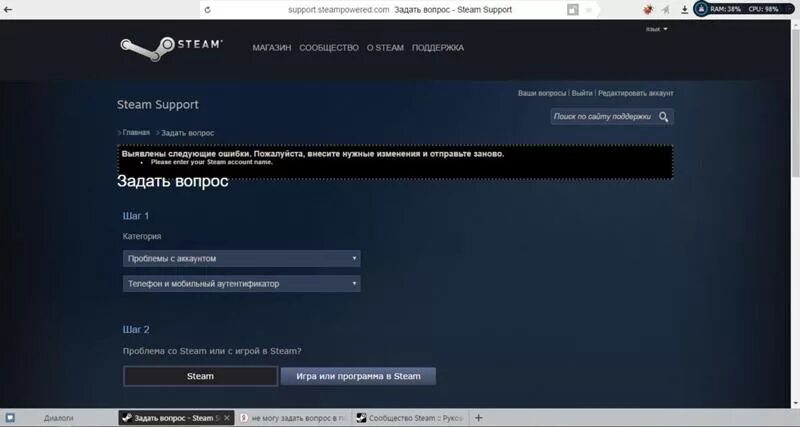The width and height of the screenshot is (800, 427).
Task: Click the search magnifier icon
Action: (x=663, y=117)
